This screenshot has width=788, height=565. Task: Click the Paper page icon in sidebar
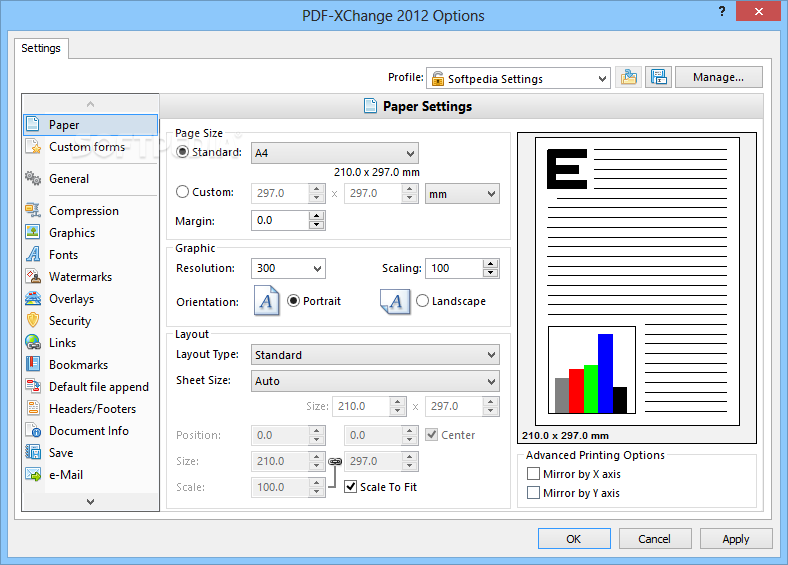(x=33, y=124)
